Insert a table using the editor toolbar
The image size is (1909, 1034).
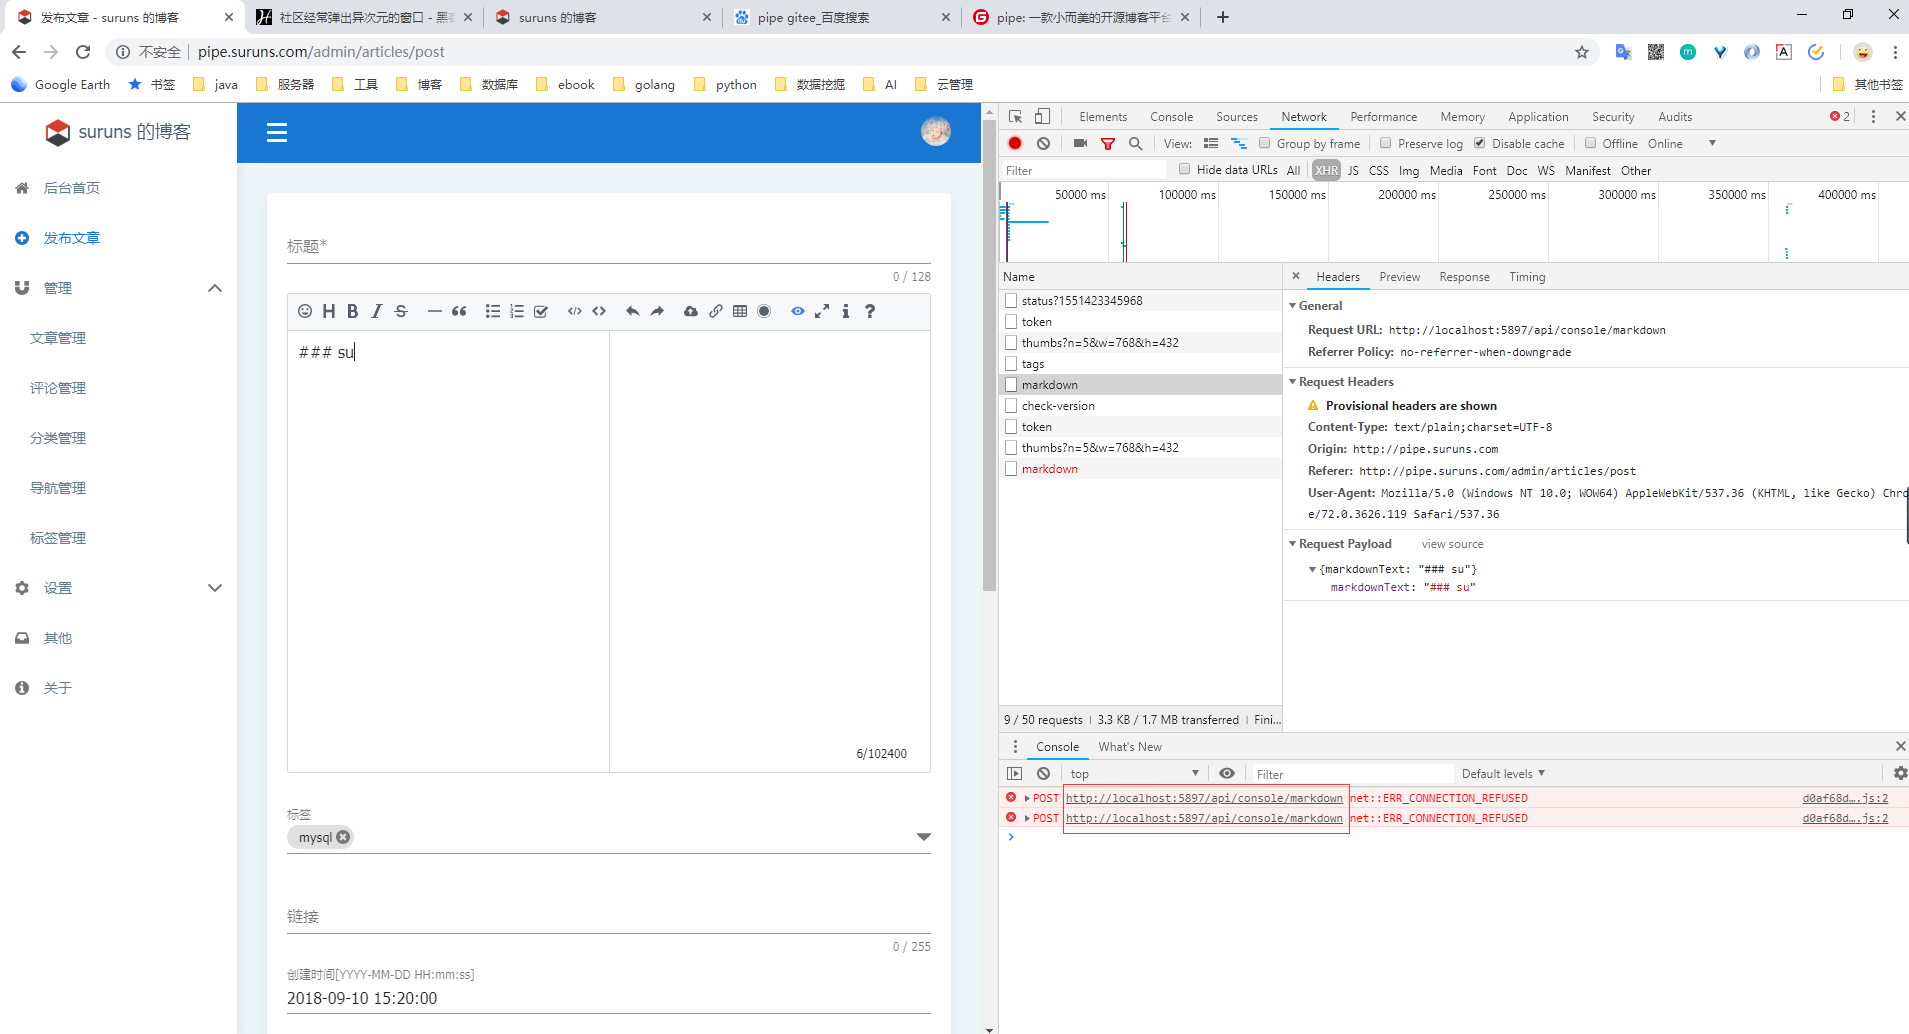pyautogui.click(x=740, y=311)
